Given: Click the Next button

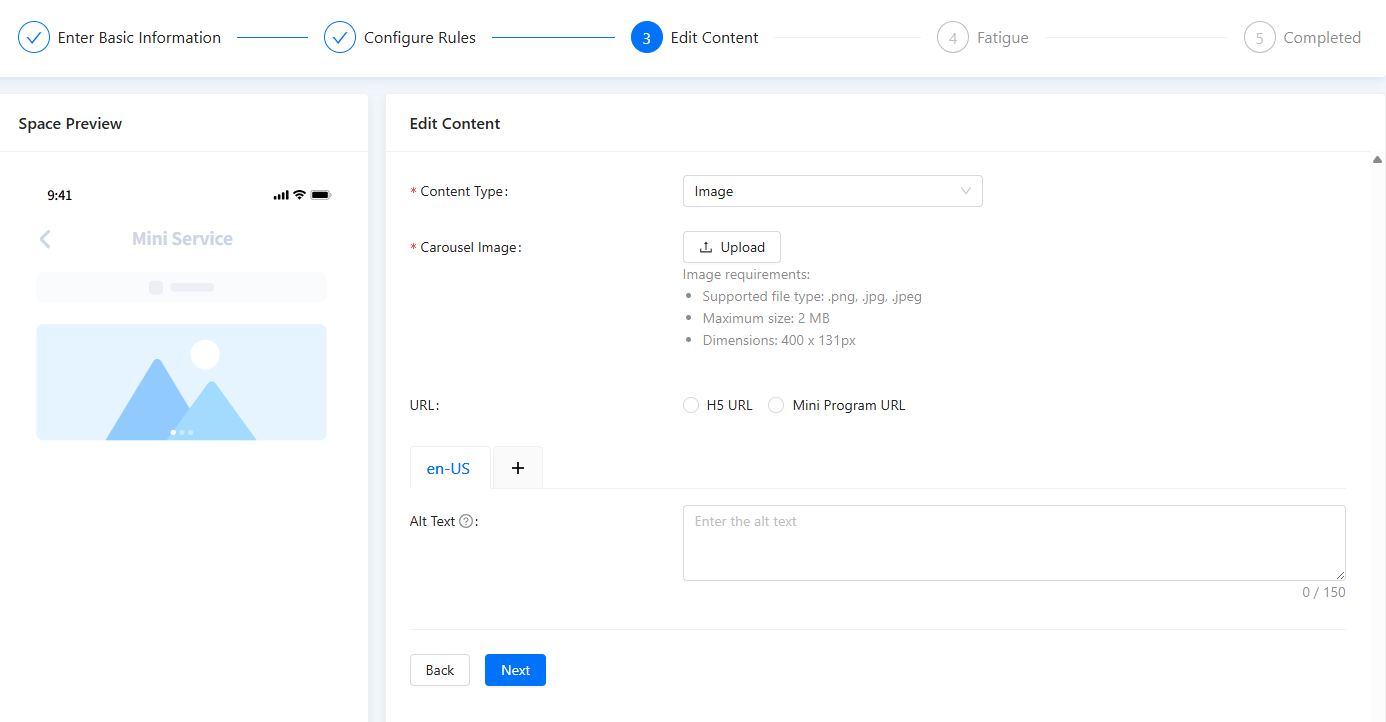Looking at the screenshot, I should (x=515, y=670).
